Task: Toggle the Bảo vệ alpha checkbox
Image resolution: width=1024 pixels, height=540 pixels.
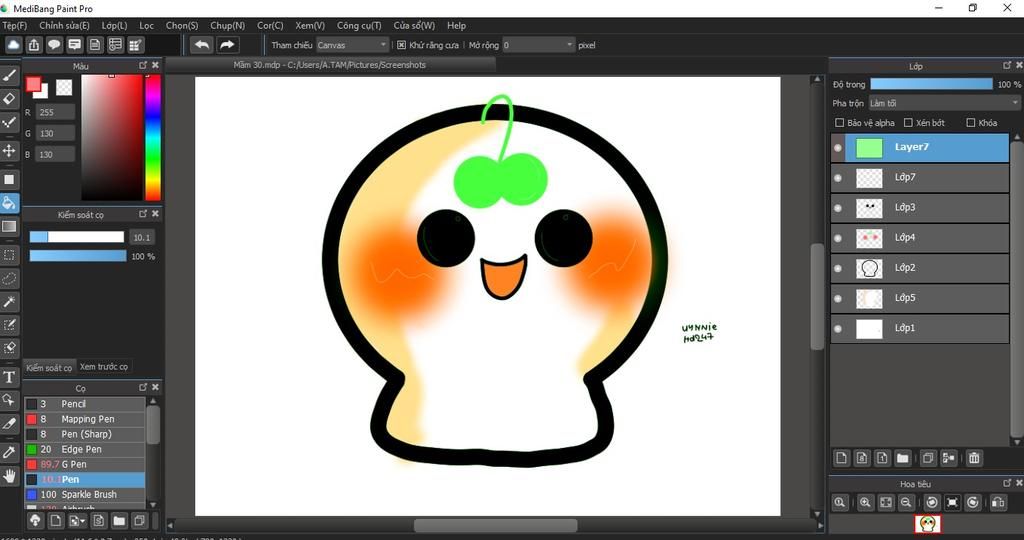Action: click(x=840, y=123)
